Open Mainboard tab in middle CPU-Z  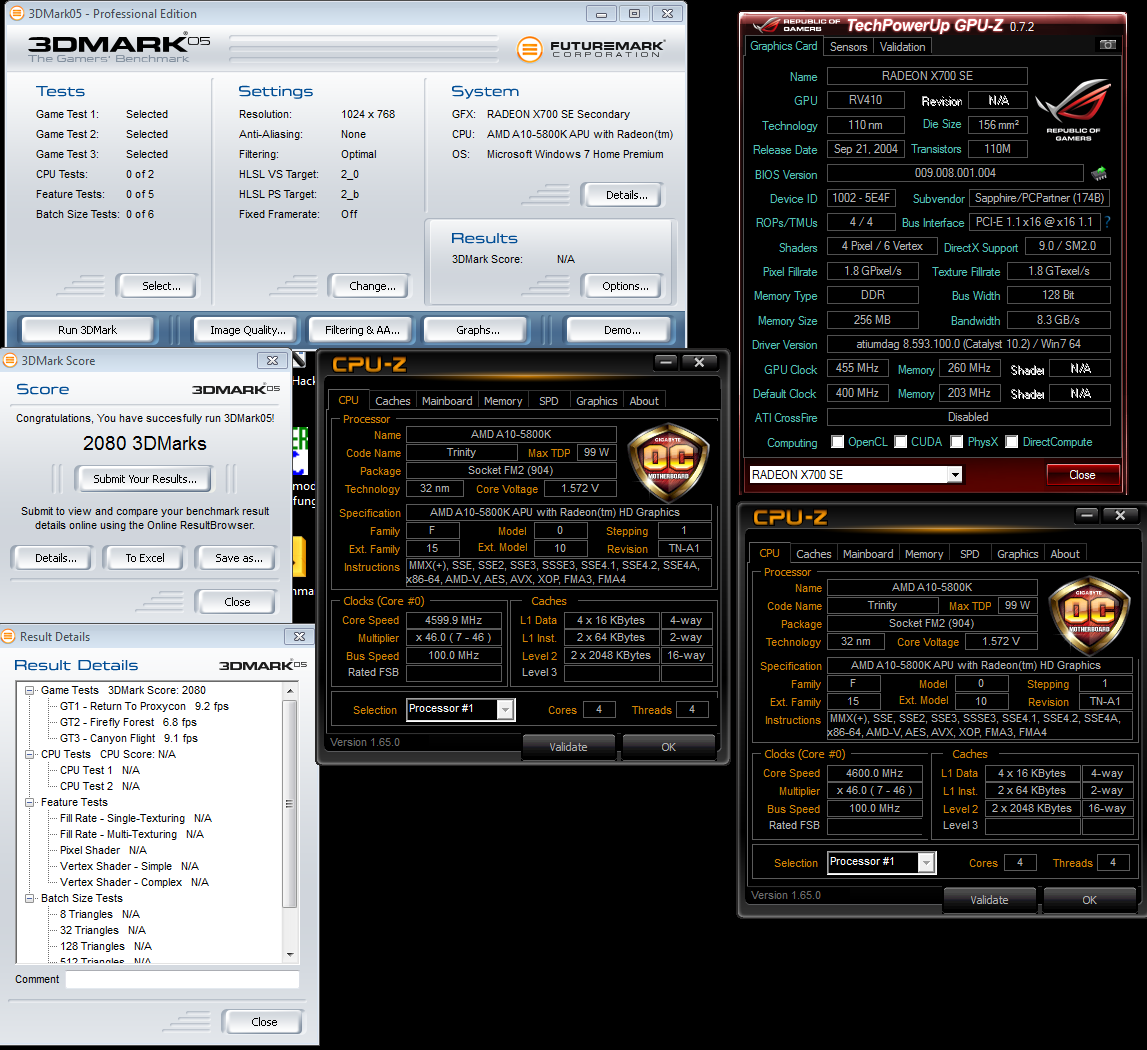click(447, 401)
